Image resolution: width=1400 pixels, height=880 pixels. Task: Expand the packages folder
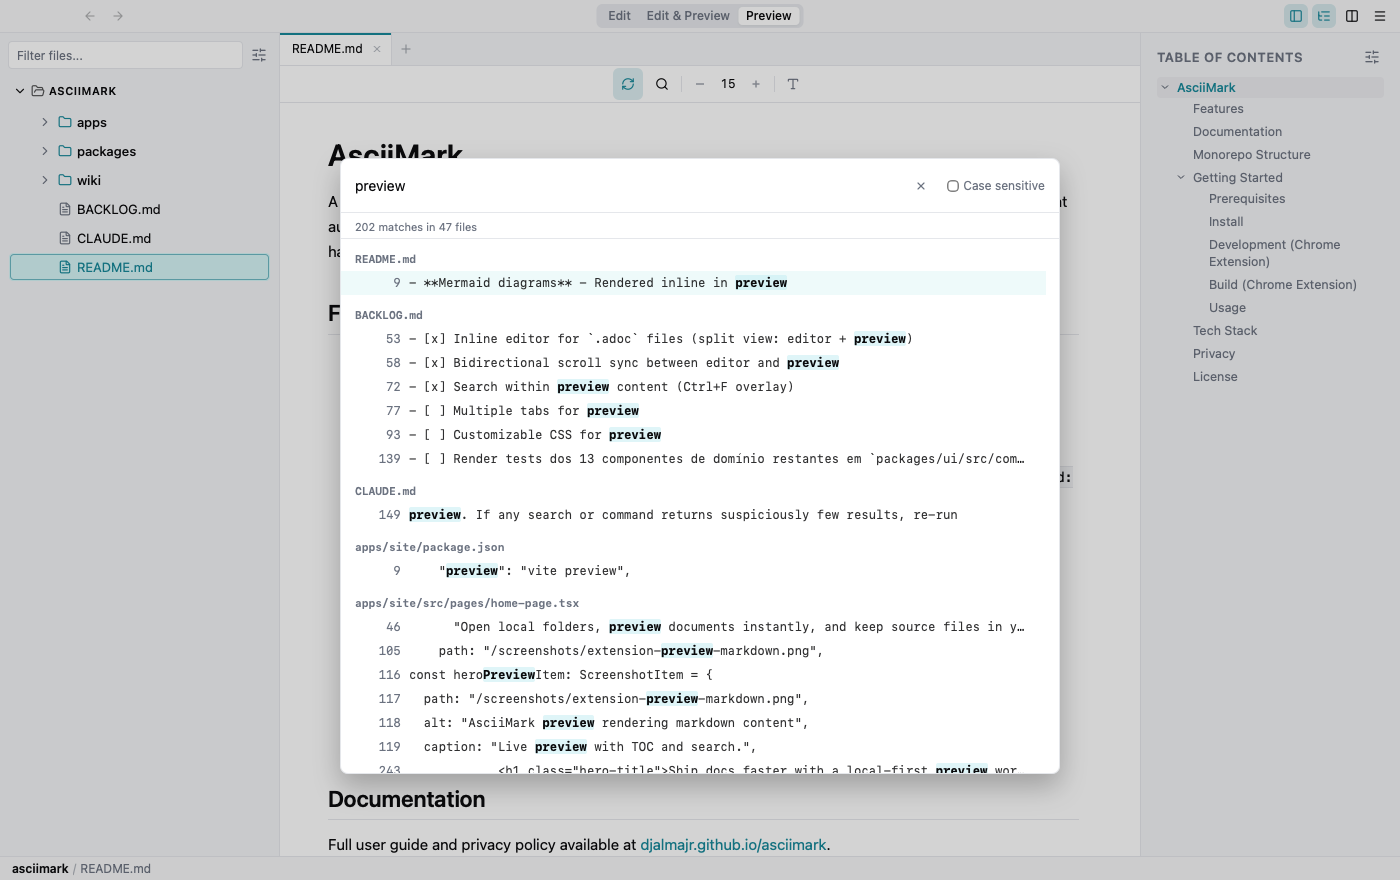click(45, 151)
